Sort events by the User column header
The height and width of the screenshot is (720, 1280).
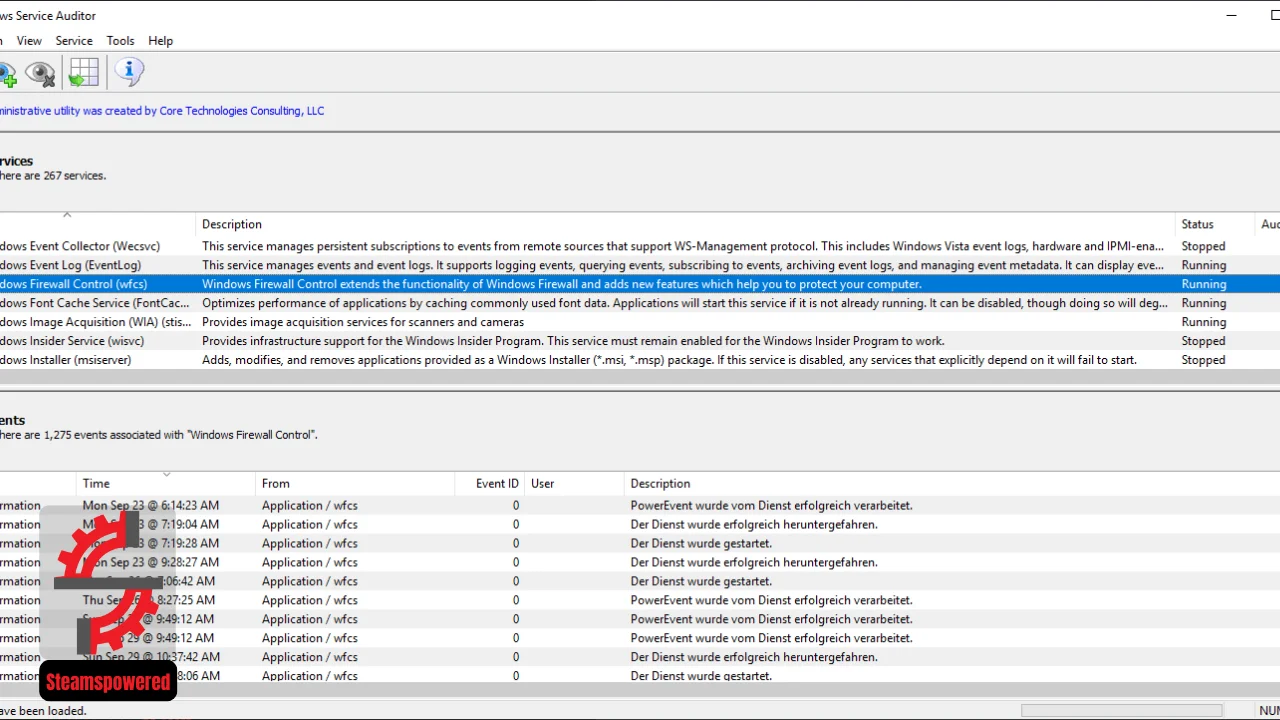(575, 483)
